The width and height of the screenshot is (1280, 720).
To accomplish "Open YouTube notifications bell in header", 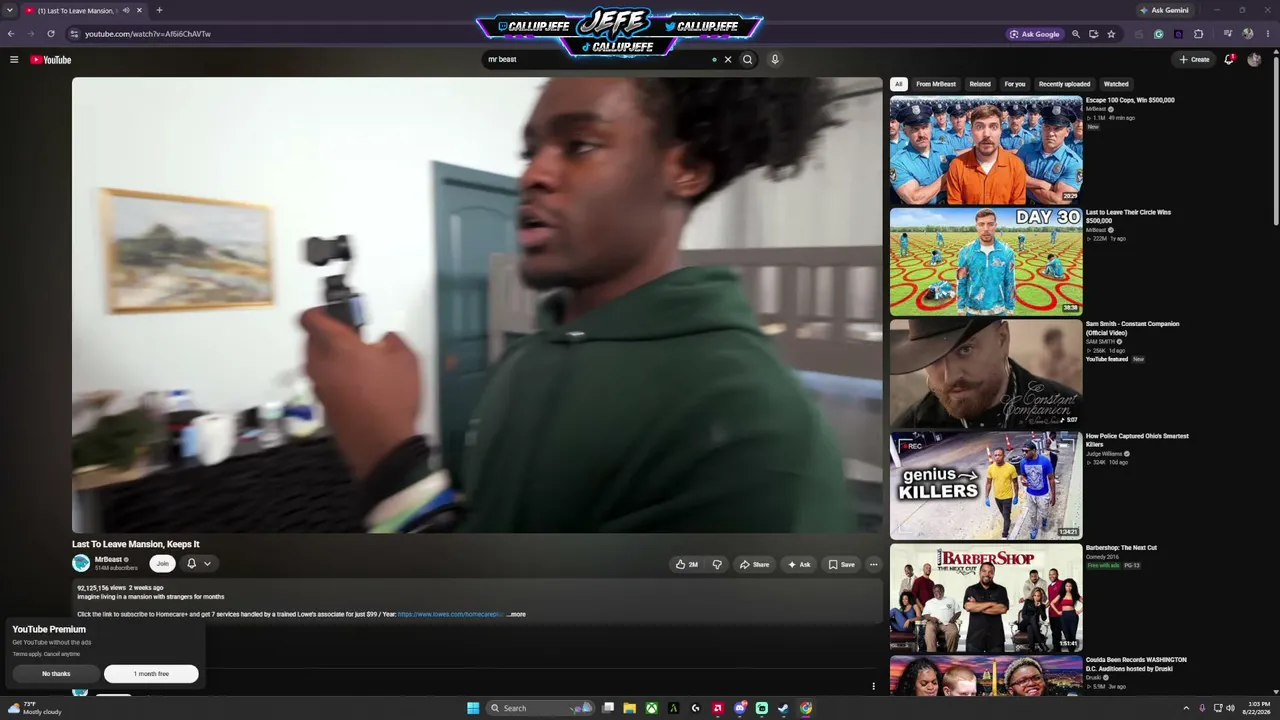I will [x=1229, y=60].
